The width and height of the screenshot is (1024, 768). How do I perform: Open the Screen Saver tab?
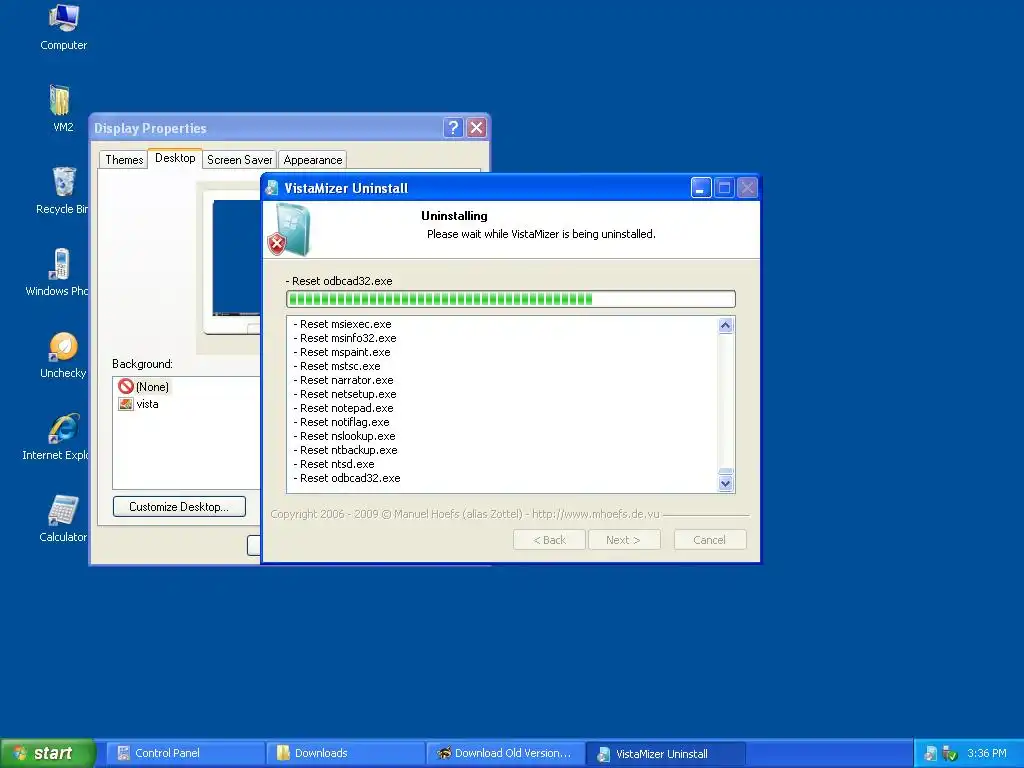click(x=239, y=160)
